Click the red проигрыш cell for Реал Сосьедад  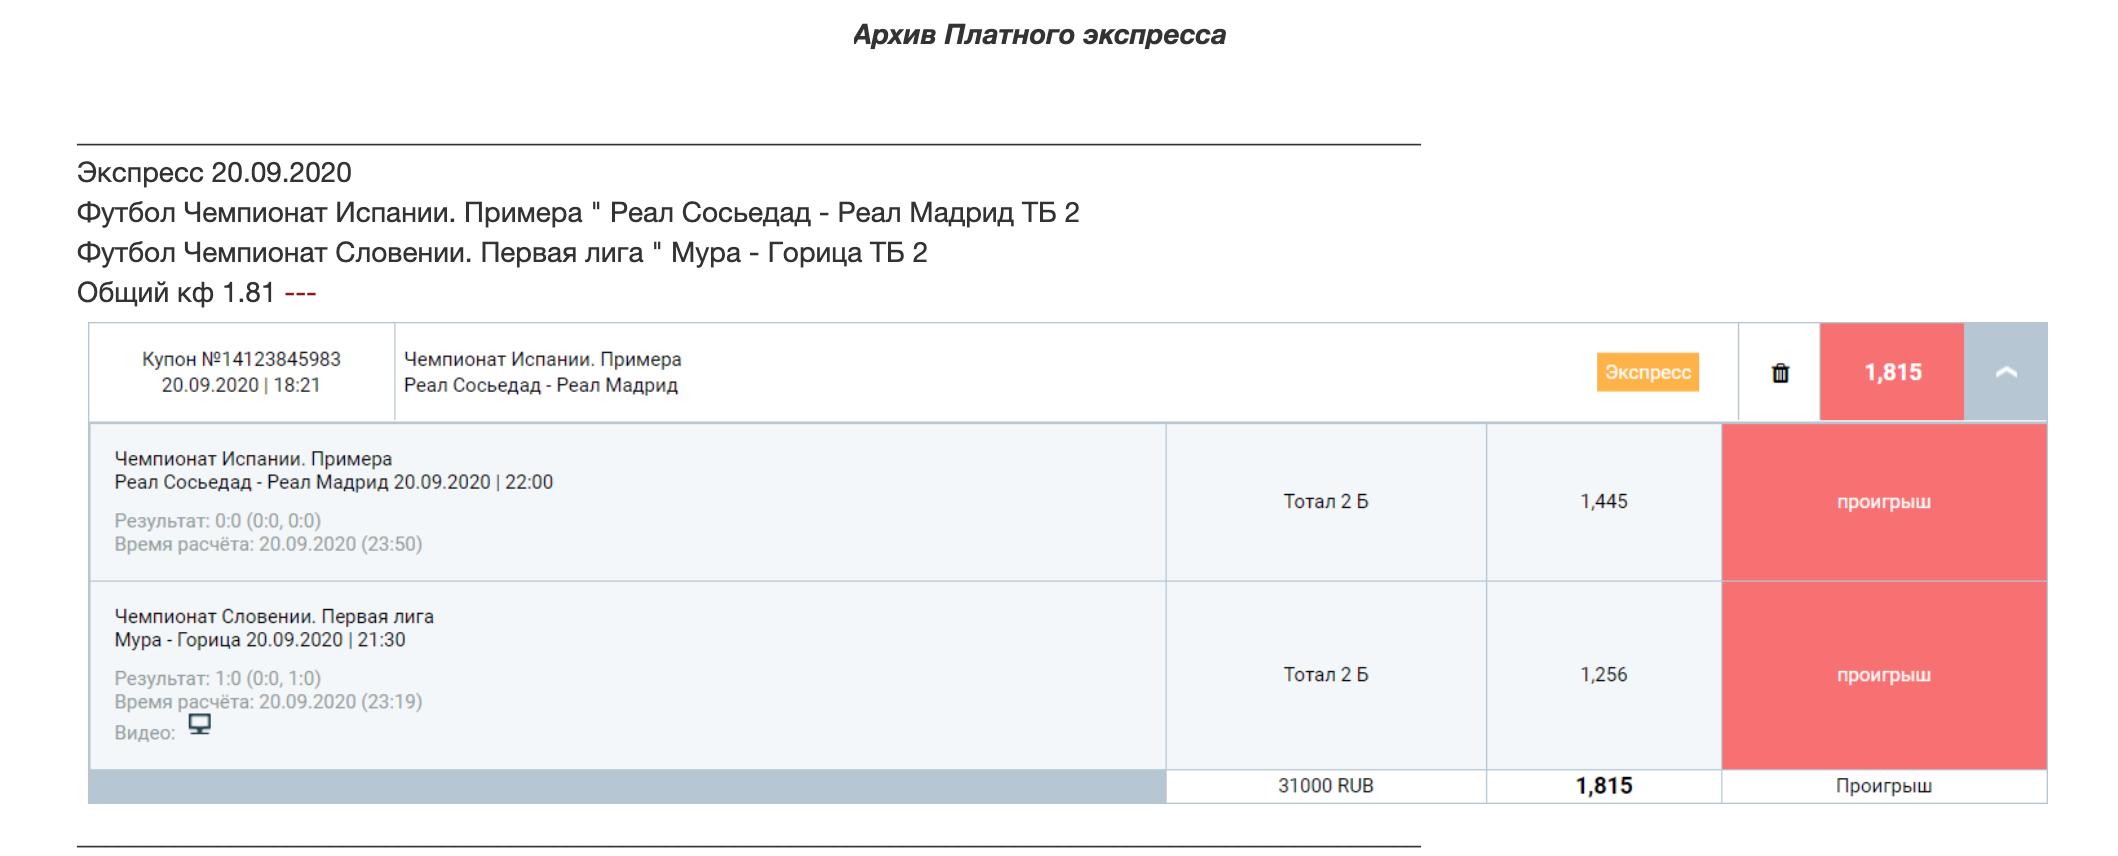(1884, 501)
